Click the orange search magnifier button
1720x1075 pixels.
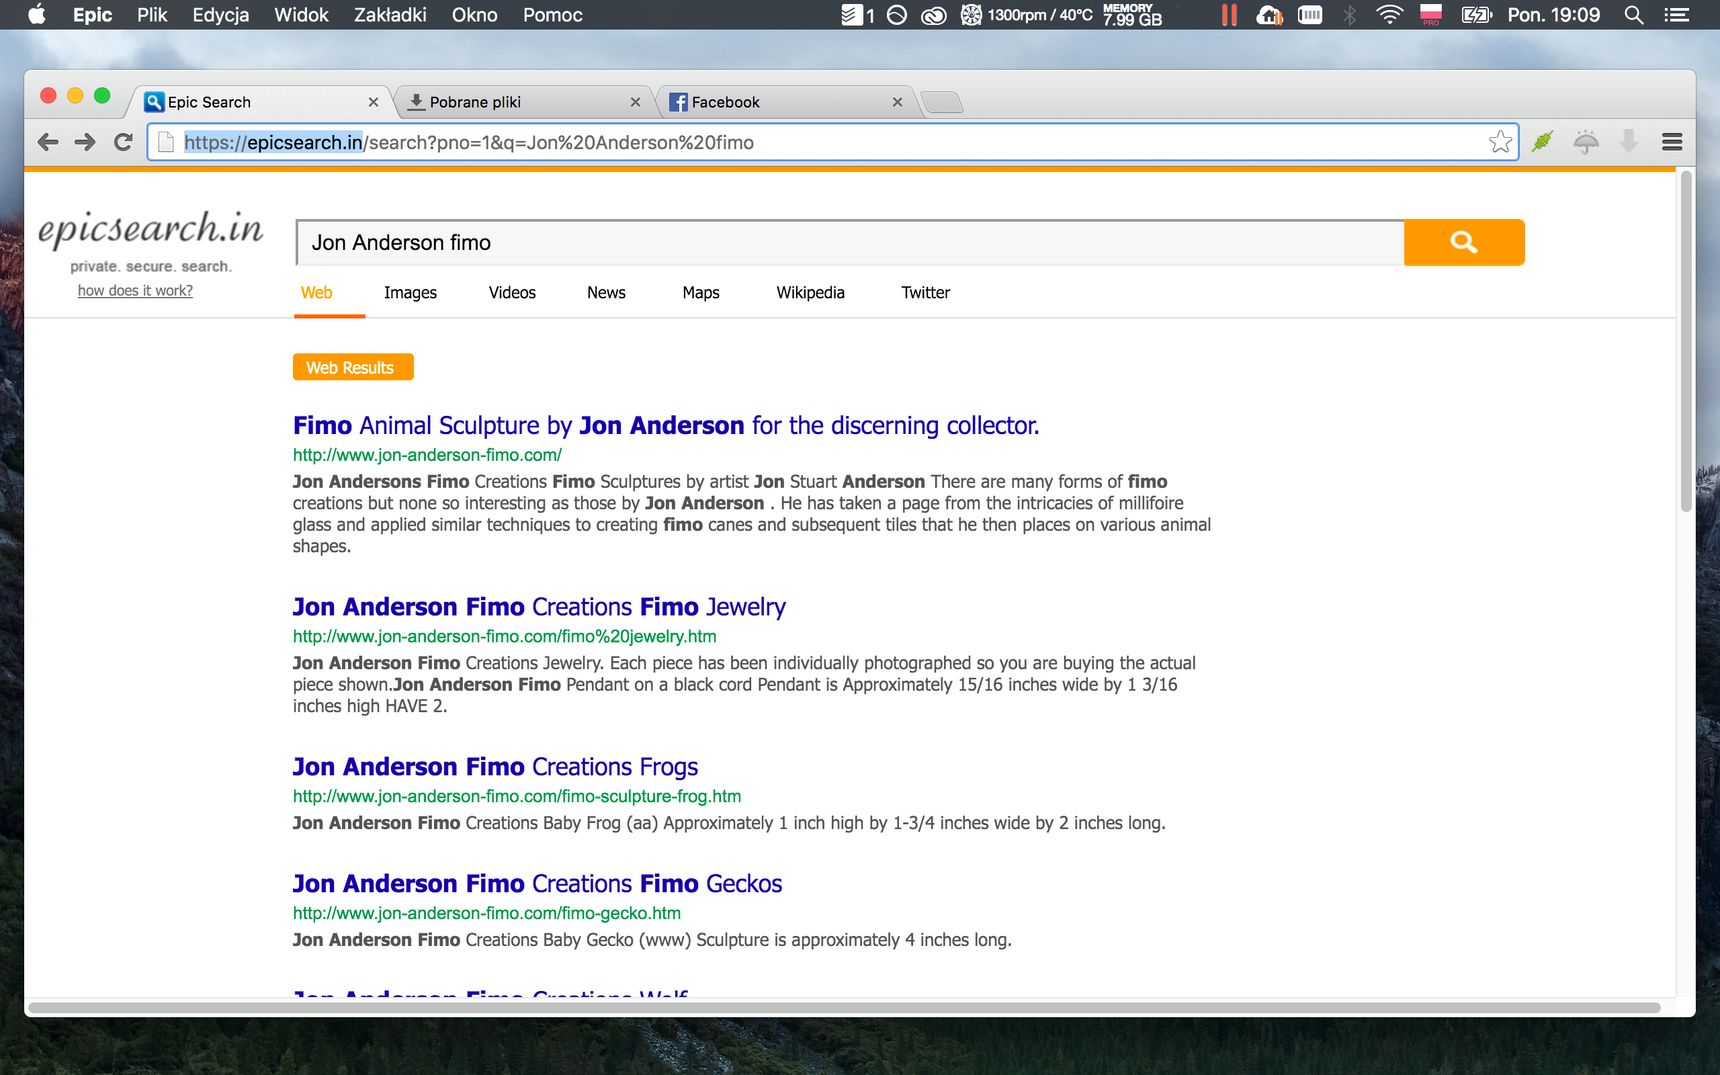click(1464, 242)
